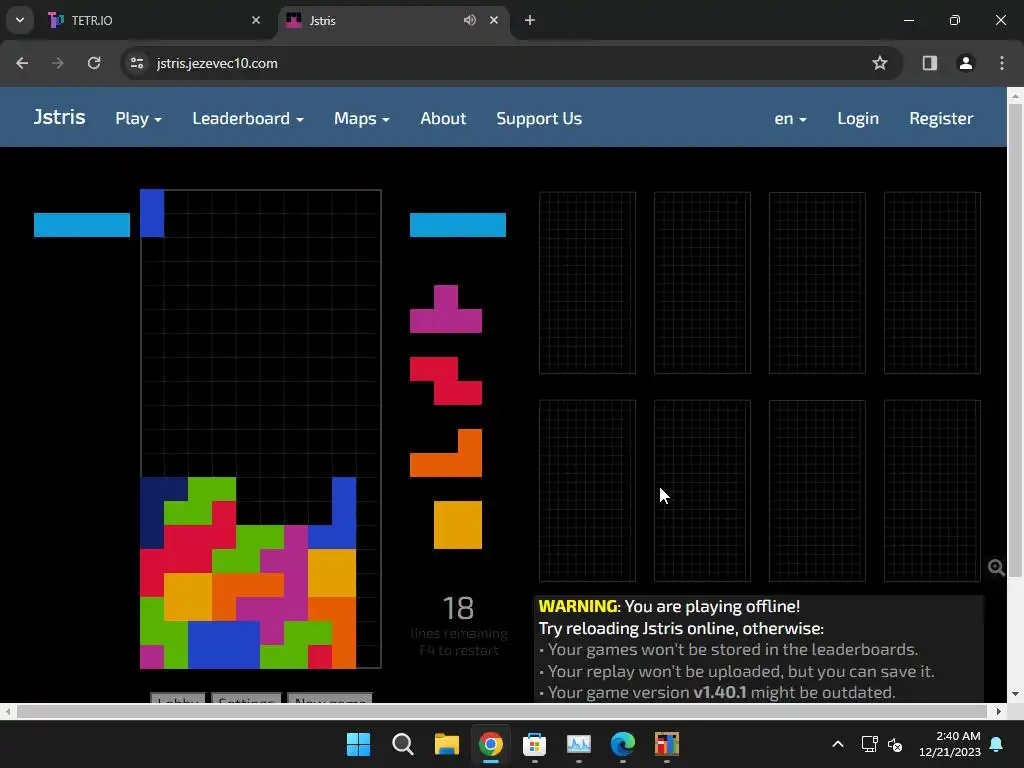Close the Jstris tab
The height and width of the screenshot is (768, 1024).
coord(494,20)
